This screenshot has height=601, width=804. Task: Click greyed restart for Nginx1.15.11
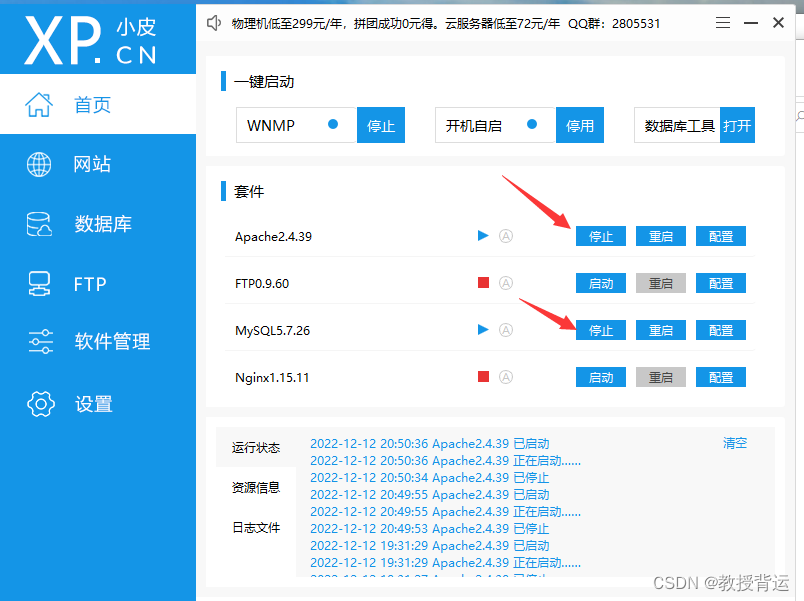click(661, 377)
